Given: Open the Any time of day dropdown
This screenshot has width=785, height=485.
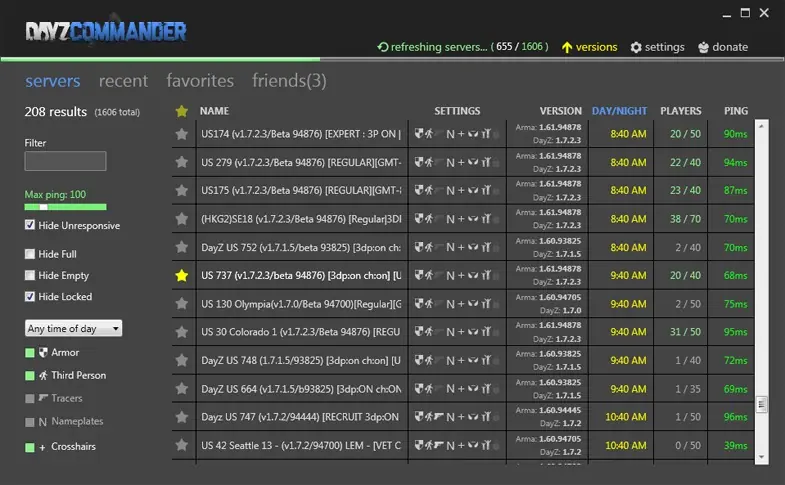Looking at the screenshot, I should [73, 328].
